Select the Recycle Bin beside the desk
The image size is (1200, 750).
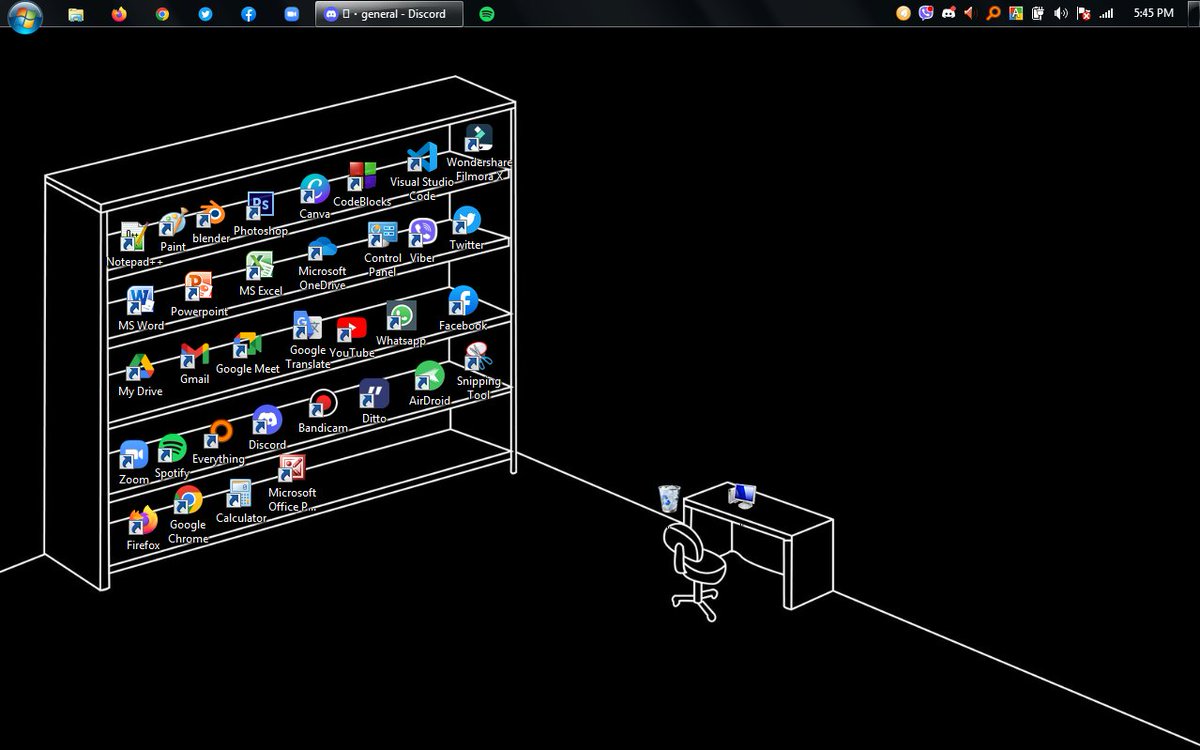(669, 498)
